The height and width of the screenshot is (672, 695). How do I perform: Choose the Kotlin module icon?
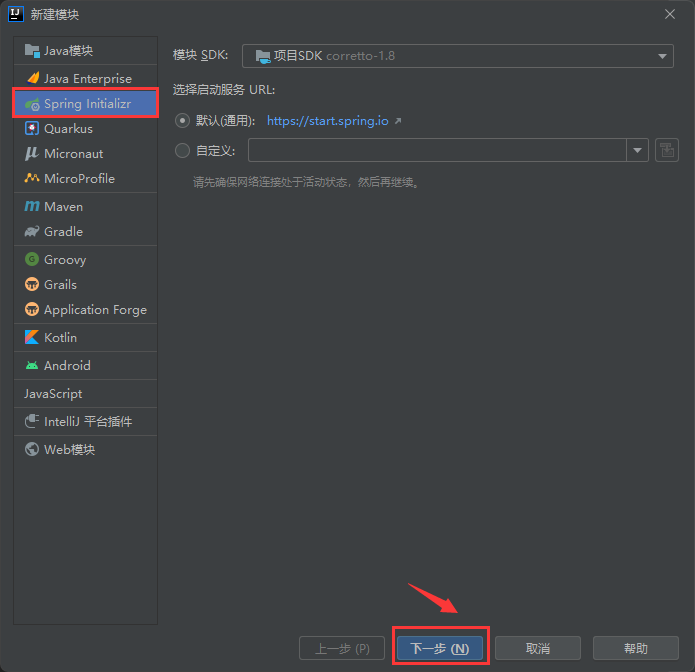[x=32, y=338]
